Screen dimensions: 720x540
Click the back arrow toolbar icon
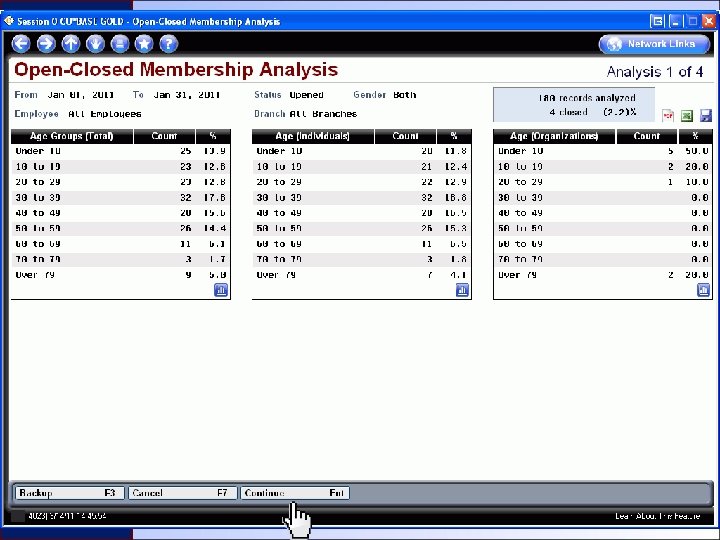point(21,44)
